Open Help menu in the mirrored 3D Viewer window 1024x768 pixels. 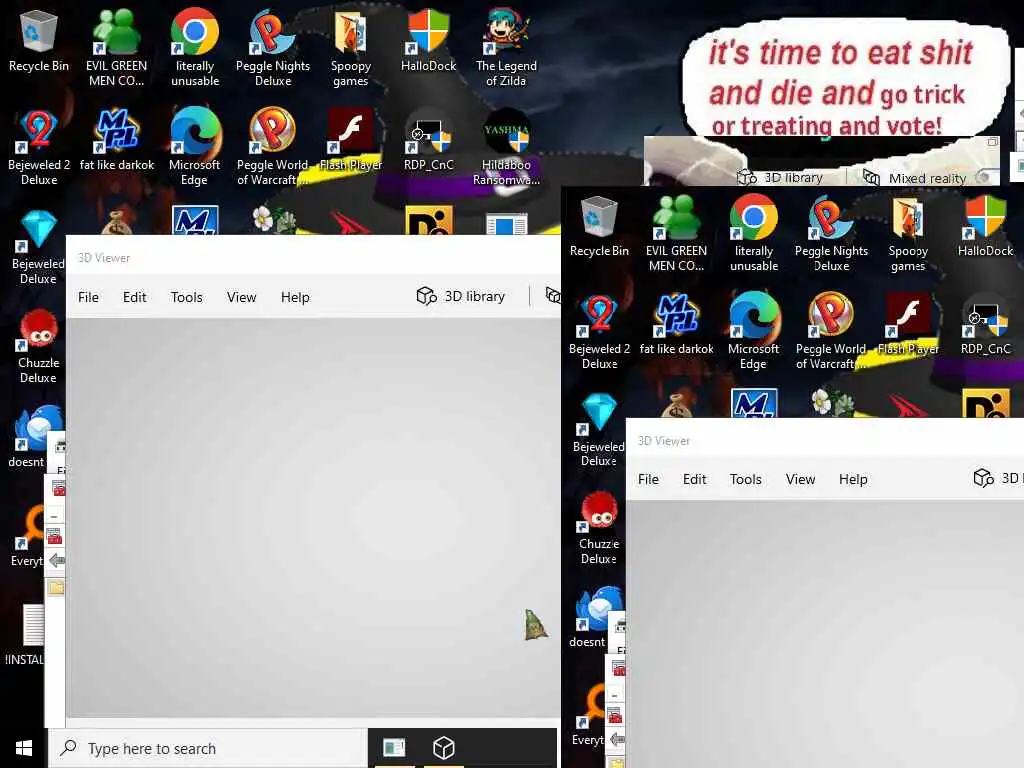[x=853, y=479]
